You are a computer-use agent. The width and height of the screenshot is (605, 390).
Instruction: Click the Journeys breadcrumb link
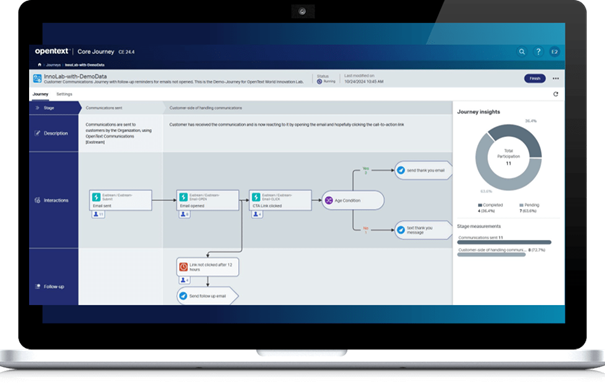[53, 65]
